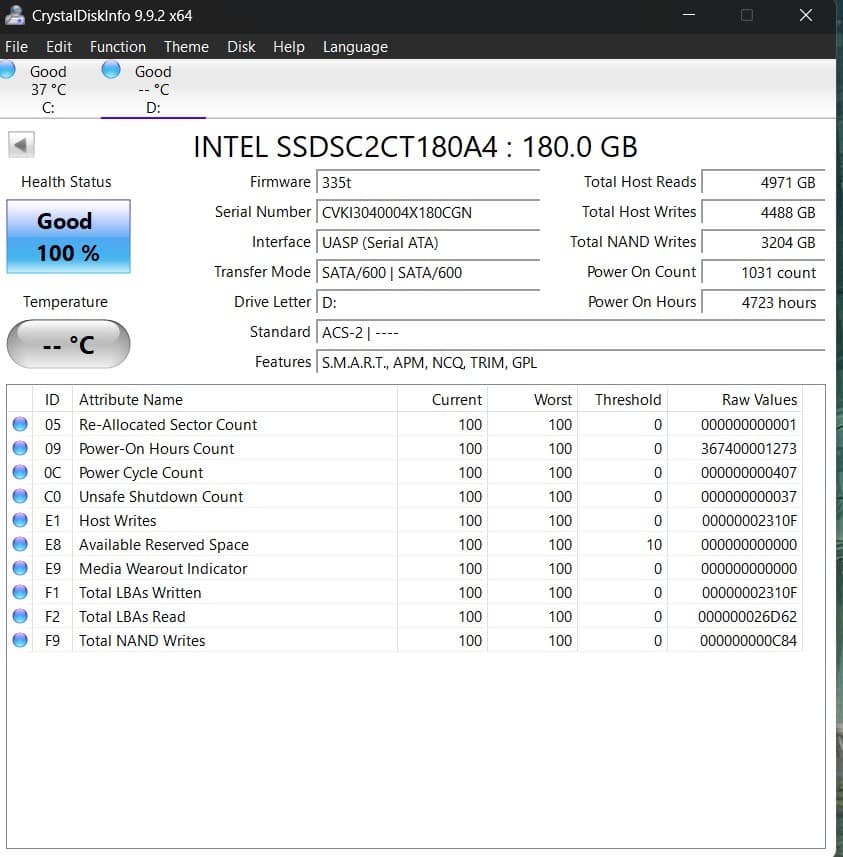Click the Worst column header

(x=532, y=400)
